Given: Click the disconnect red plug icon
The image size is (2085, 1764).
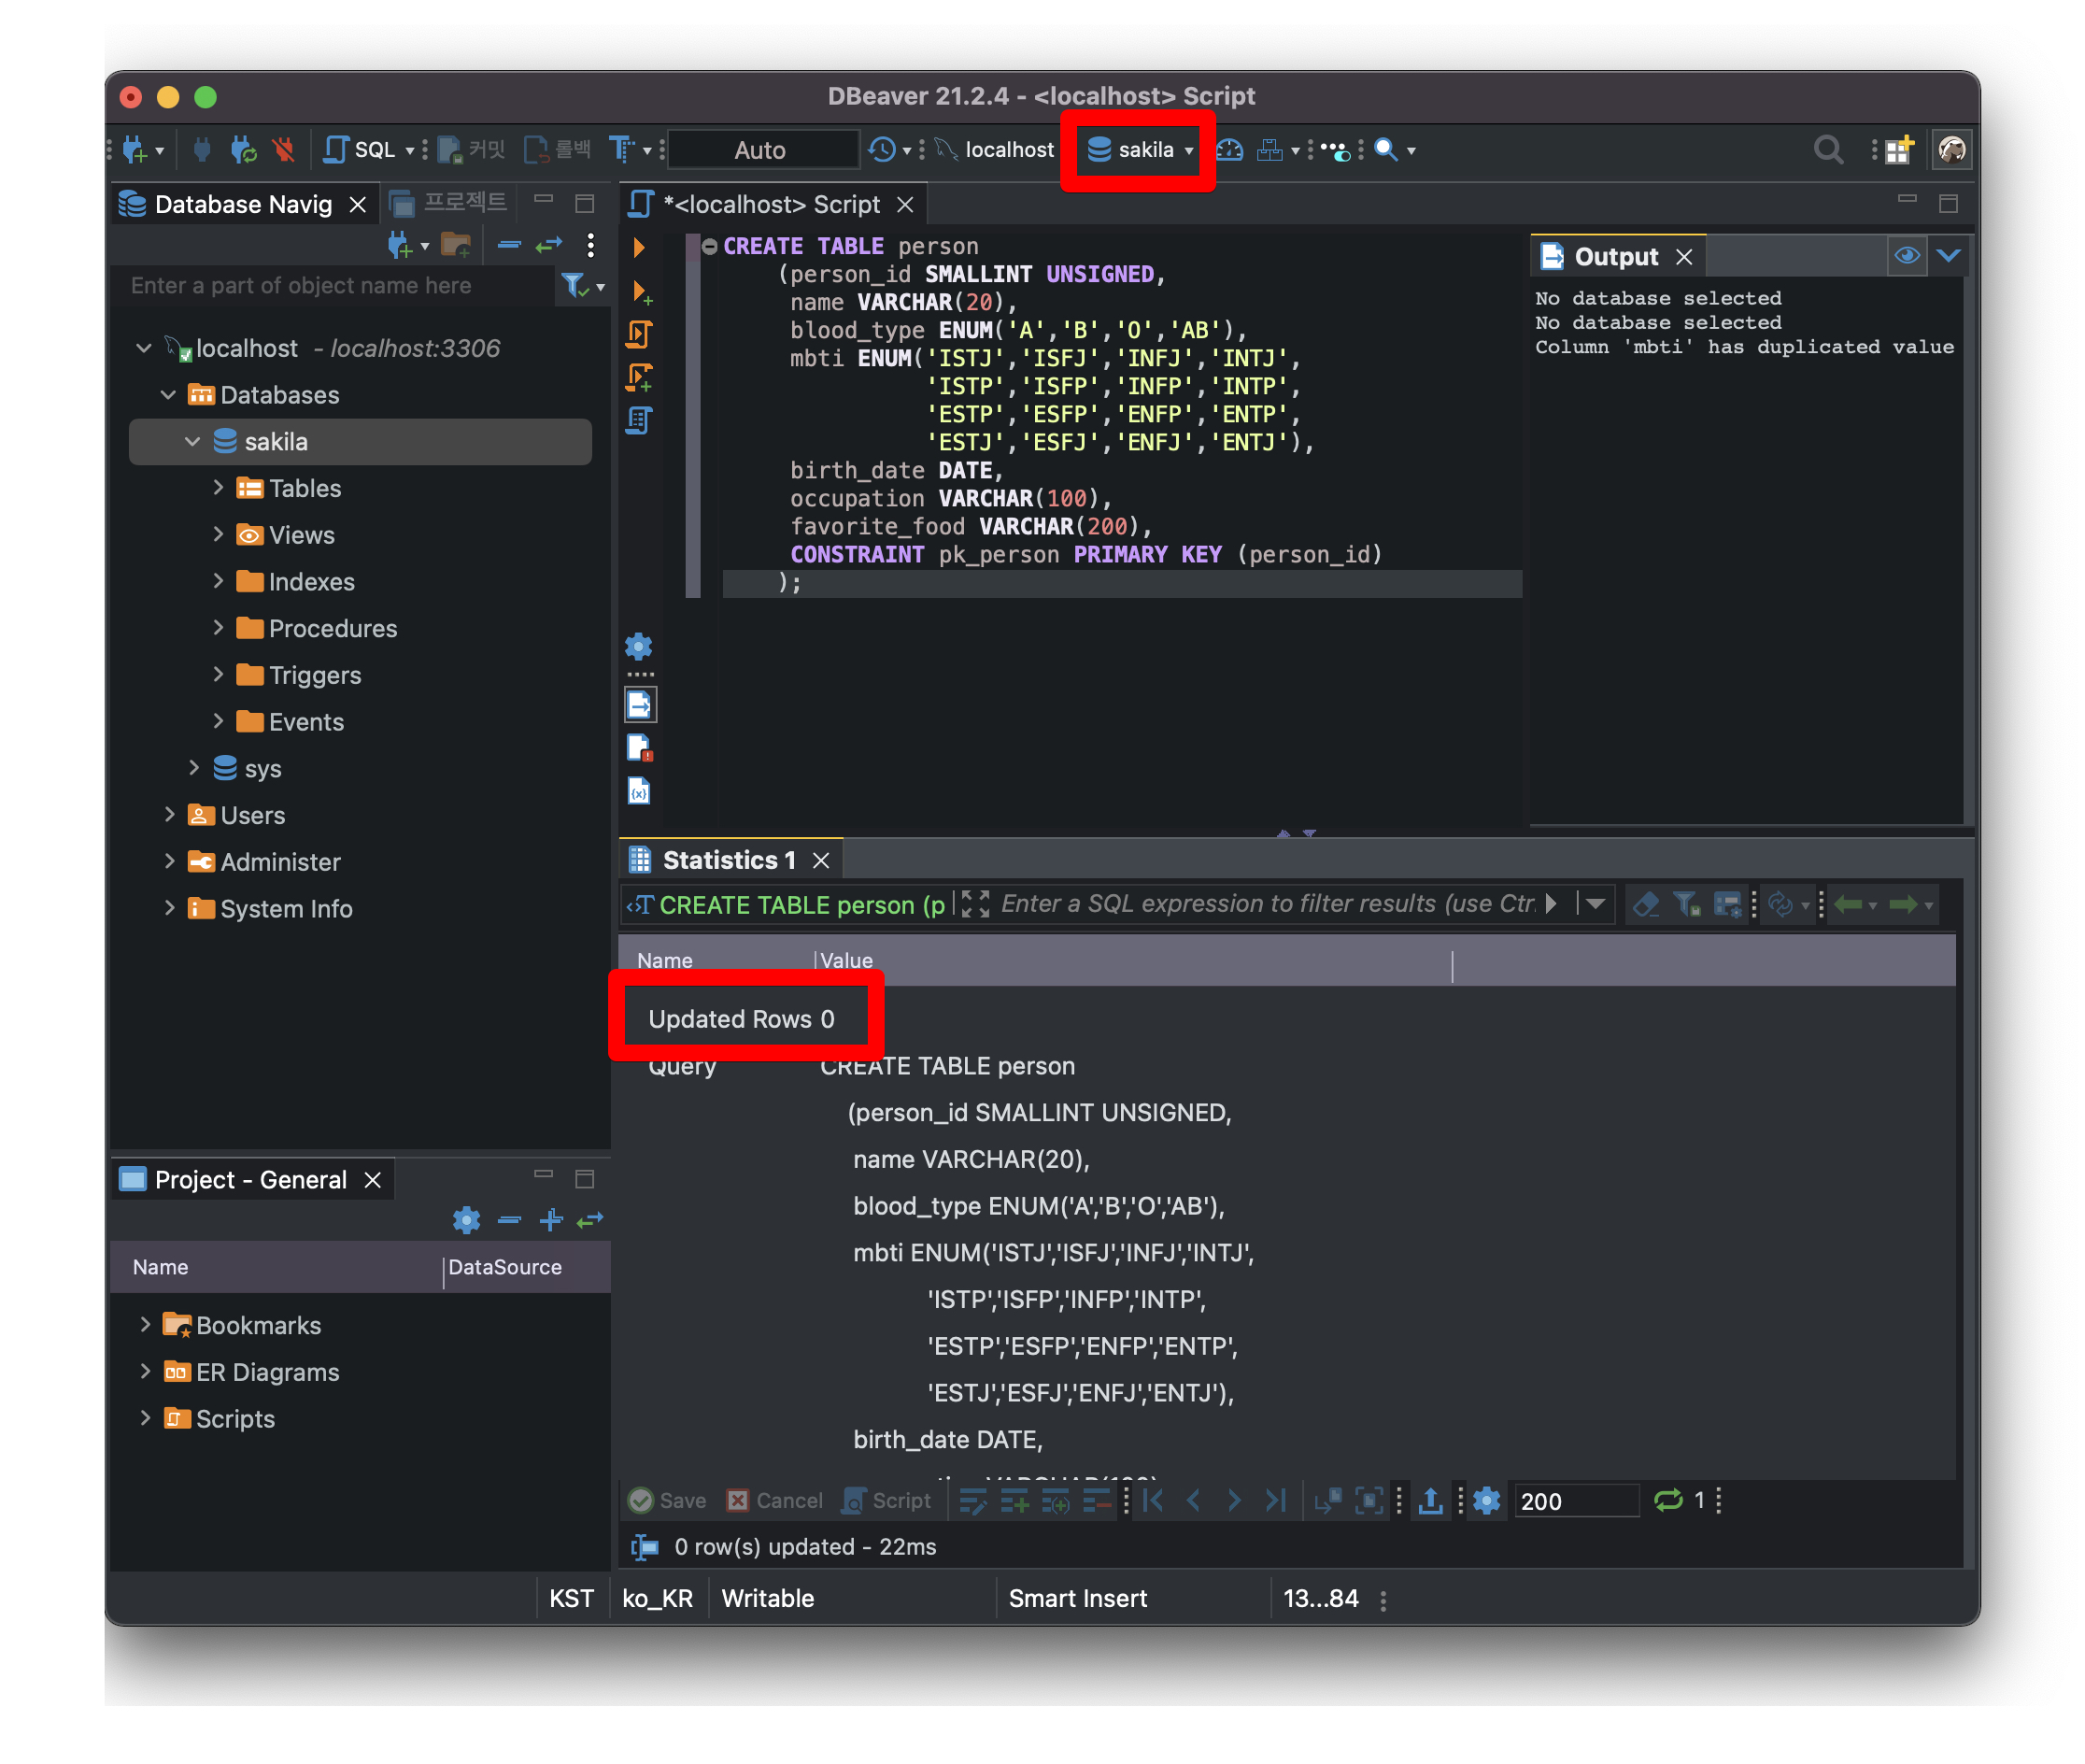Looking at the screenshot, I should click(x=284, y=150).
